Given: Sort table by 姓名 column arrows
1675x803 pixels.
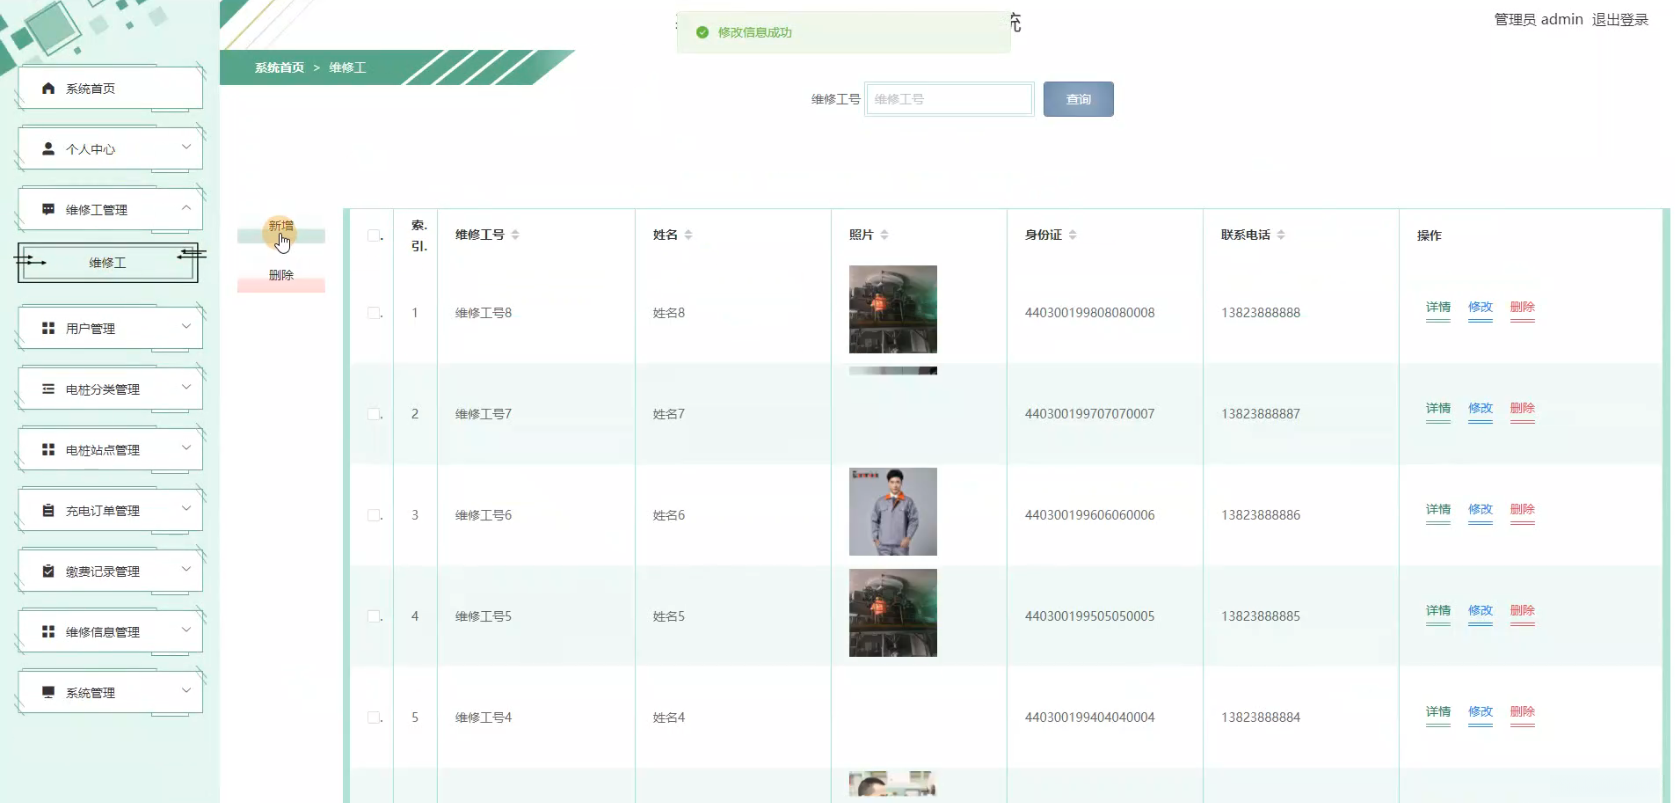Looking at the screenshot, I should click(688, 235).
